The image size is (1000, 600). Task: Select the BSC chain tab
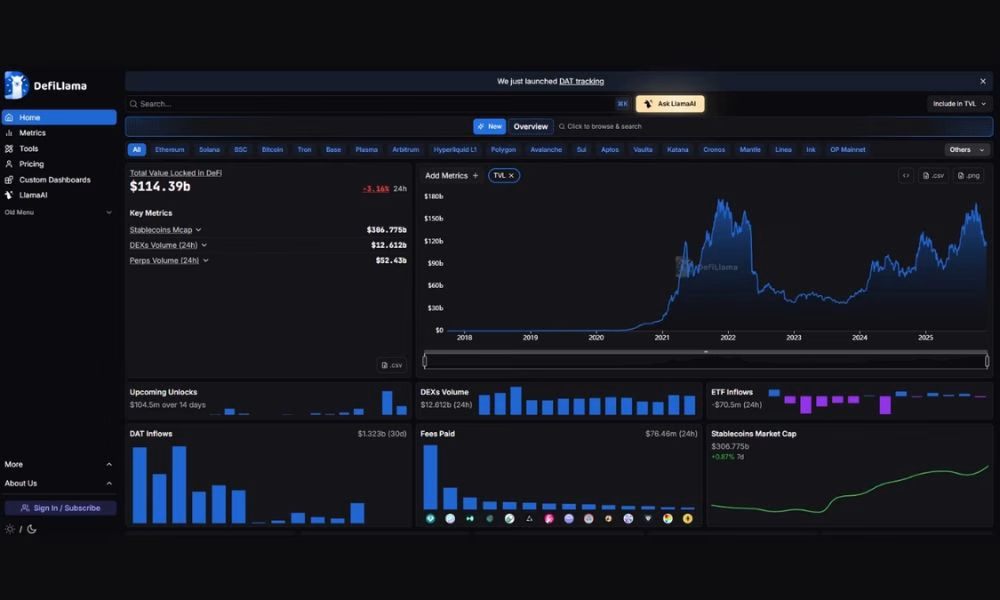pos(240,150)
